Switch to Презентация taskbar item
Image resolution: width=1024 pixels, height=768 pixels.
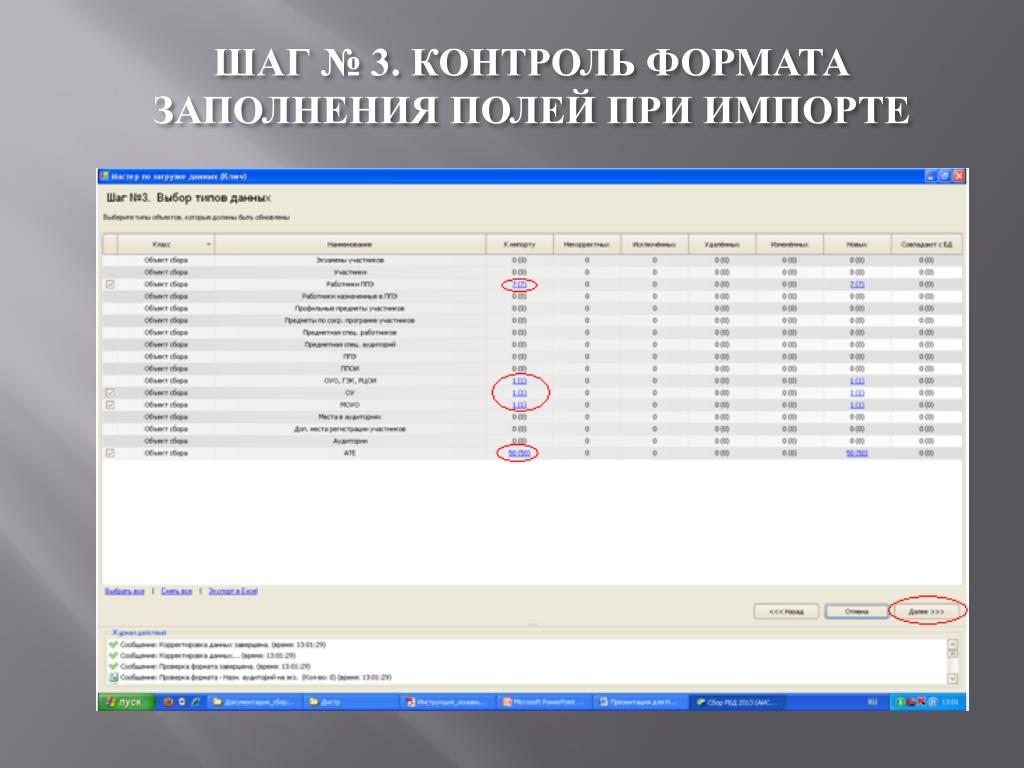click(641, 702)
